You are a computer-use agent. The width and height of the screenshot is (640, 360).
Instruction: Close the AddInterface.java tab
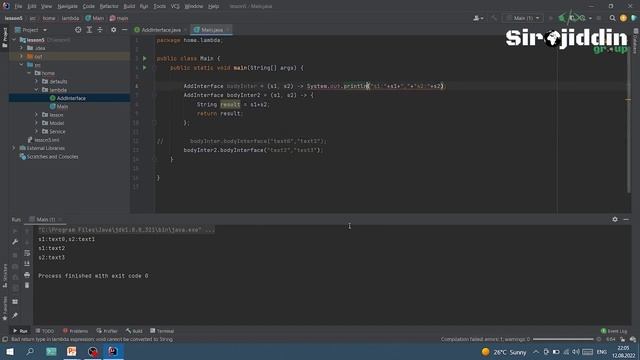click(186, 30)
